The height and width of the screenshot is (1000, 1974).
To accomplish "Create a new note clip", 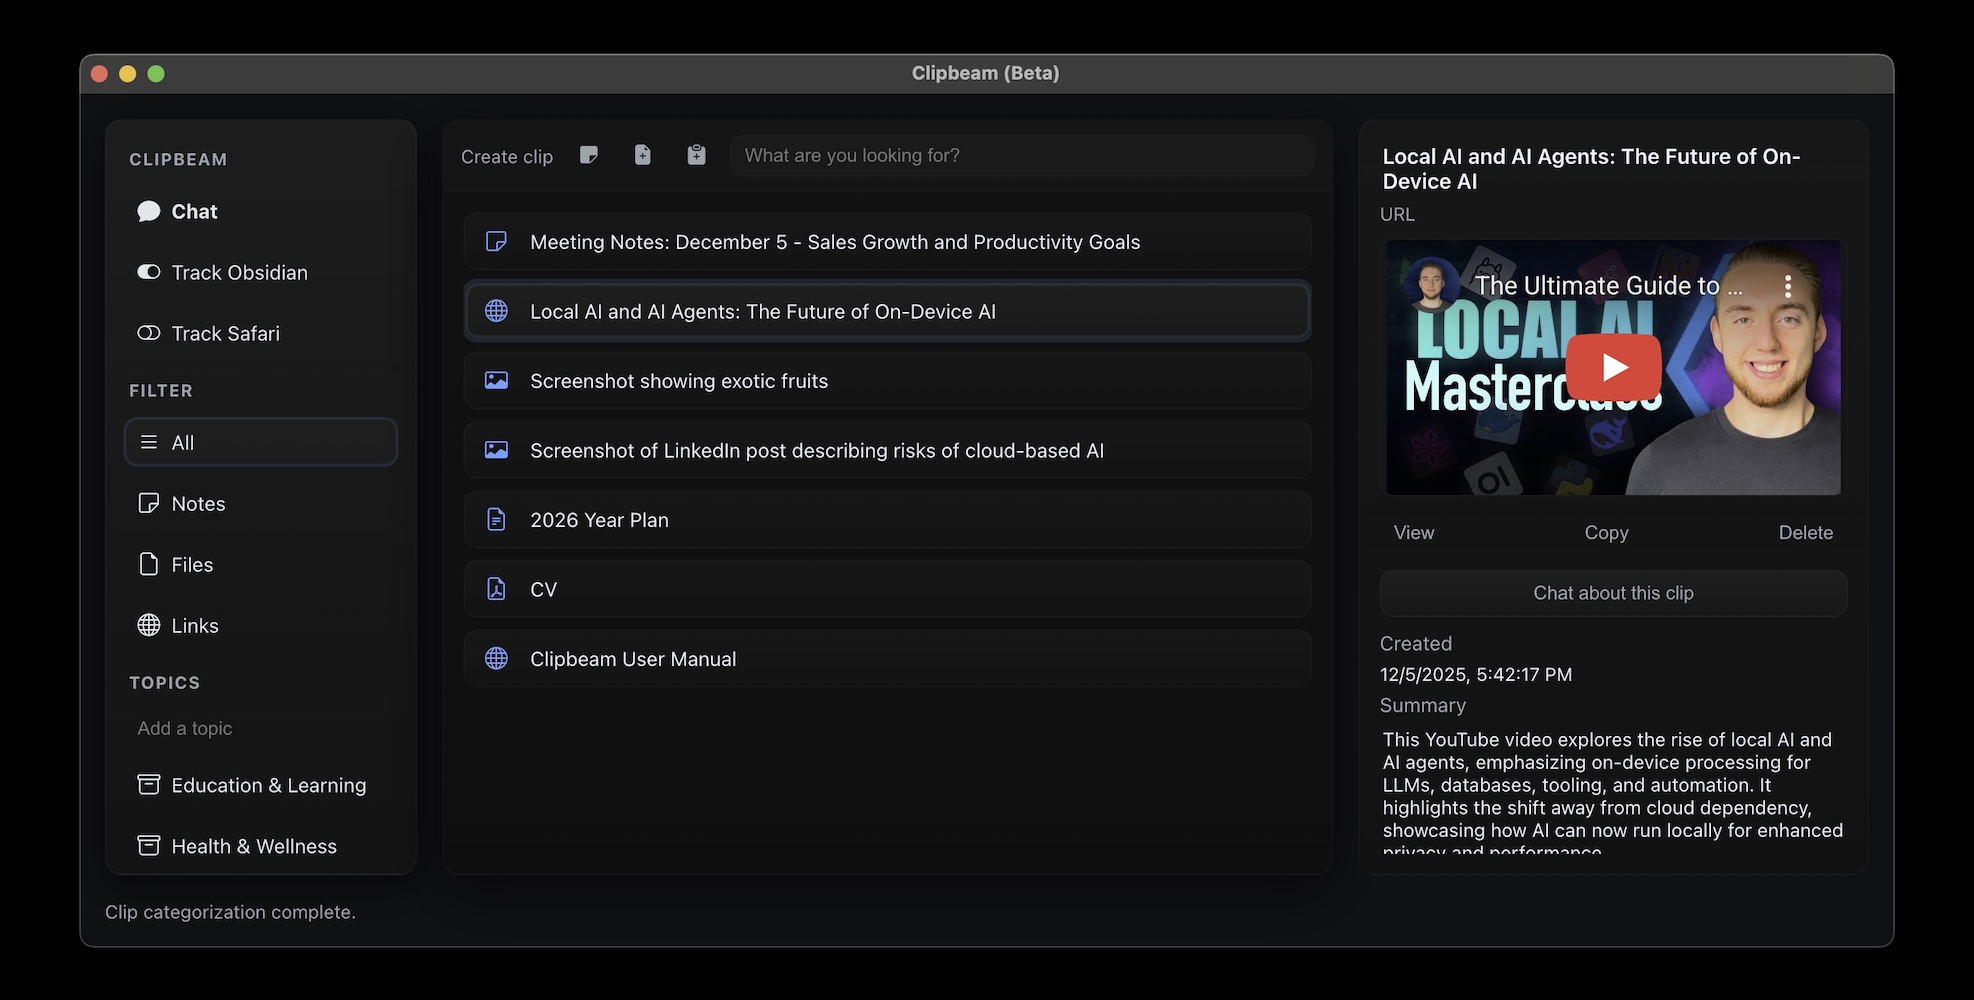I will point(589,155).
